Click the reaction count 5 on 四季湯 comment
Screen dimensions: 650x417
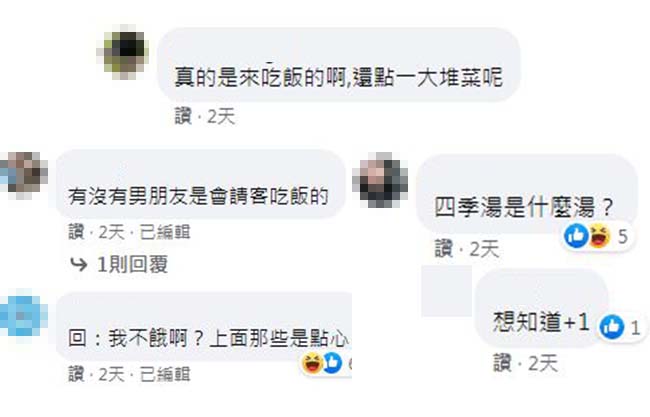pyautogui.click(x=623, y=237)
